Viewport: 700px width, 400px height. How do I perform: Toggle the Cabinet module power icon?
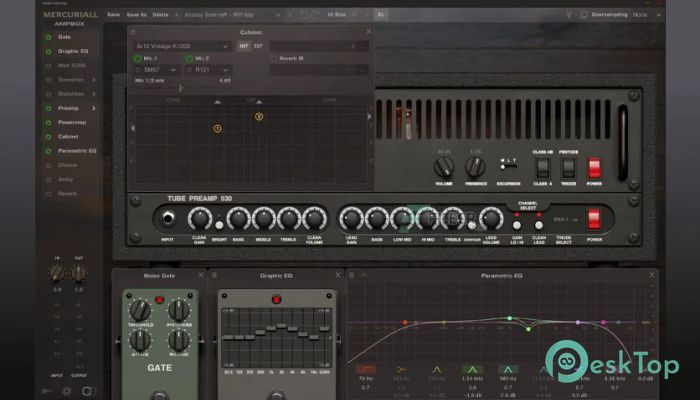[48, 137]
